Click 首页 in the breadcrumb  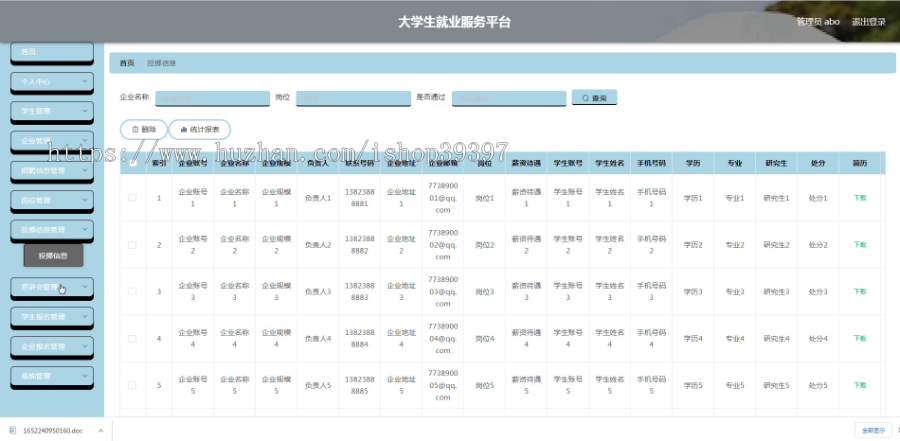[x=127, y=63]
